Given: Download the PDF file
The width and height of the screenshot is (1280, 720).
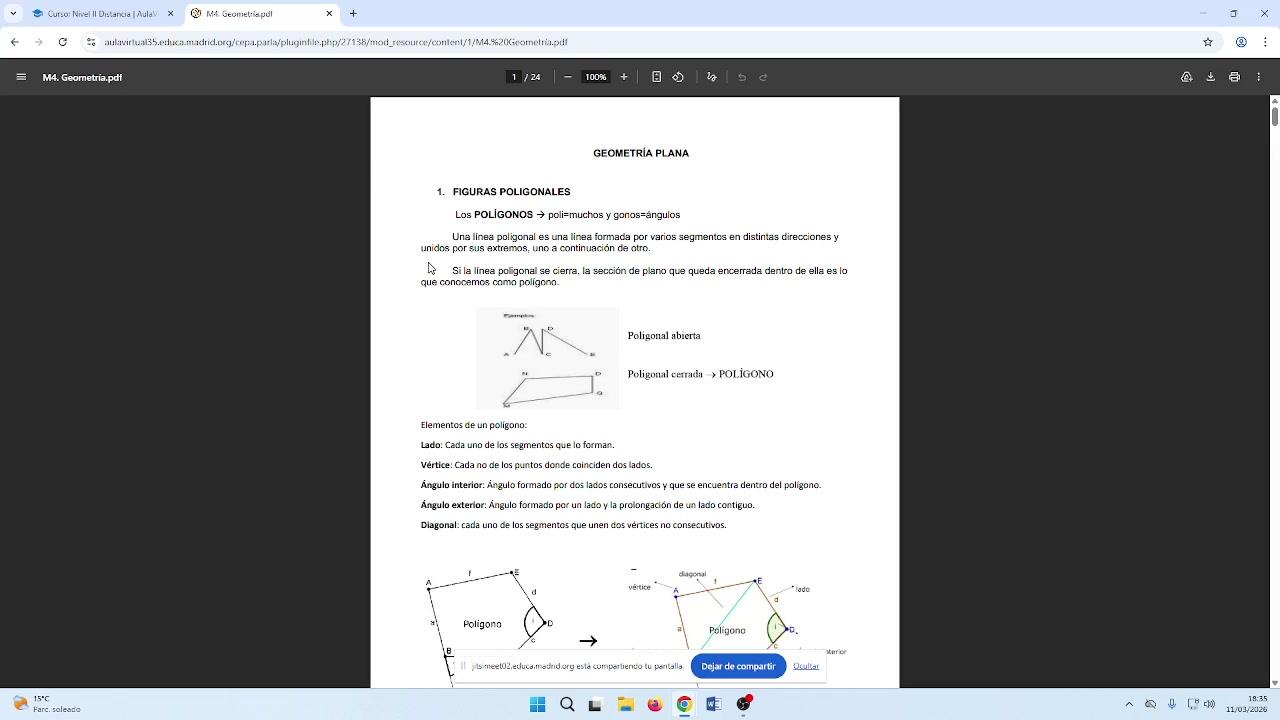Looking at the screenshot, I should [1210, 77].
